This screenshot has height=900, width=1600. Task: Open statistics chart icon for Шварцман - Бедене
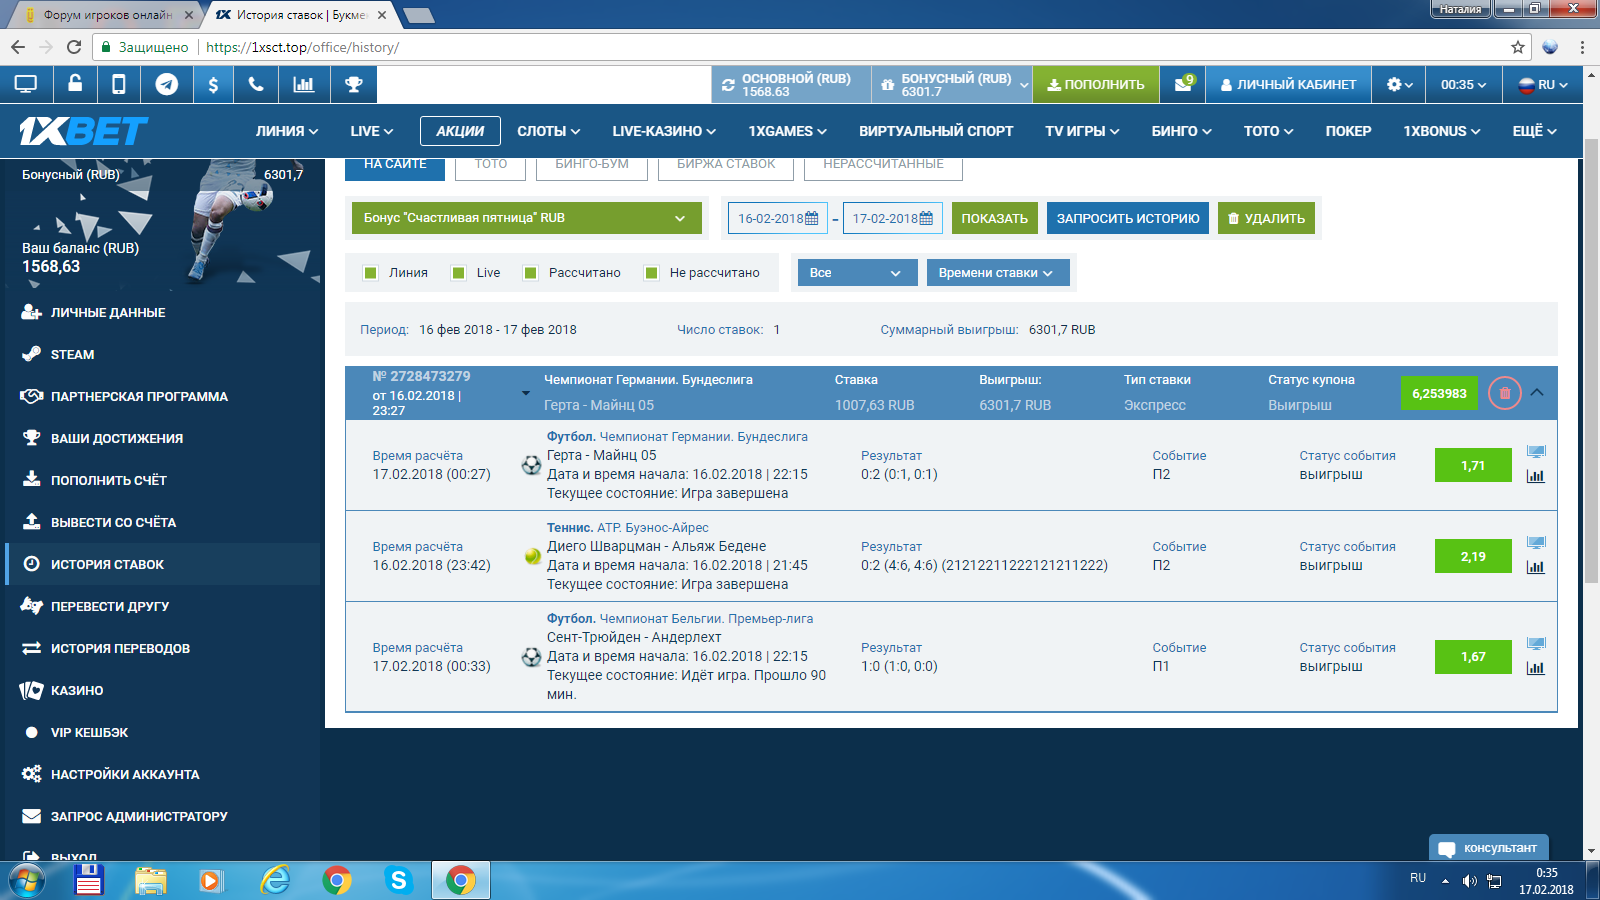(1536, 567)
